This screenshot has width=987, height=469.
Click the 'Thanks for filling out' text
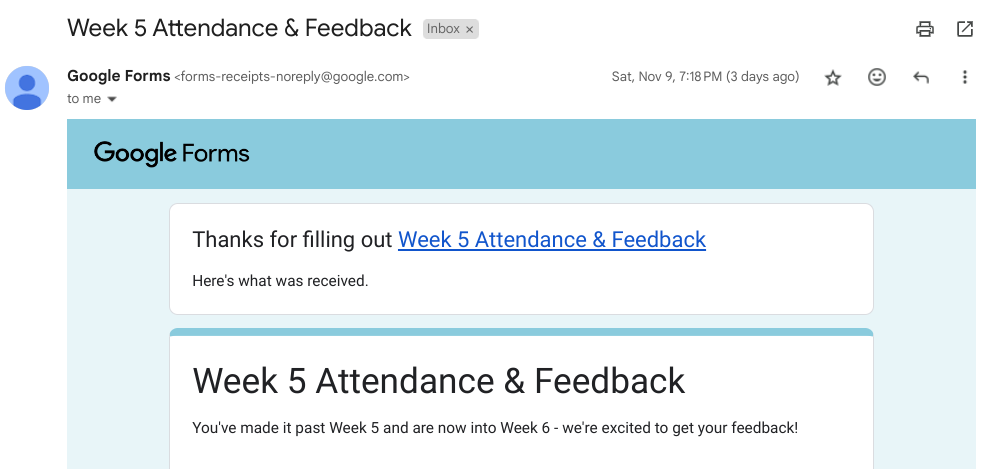coord(293,240)
